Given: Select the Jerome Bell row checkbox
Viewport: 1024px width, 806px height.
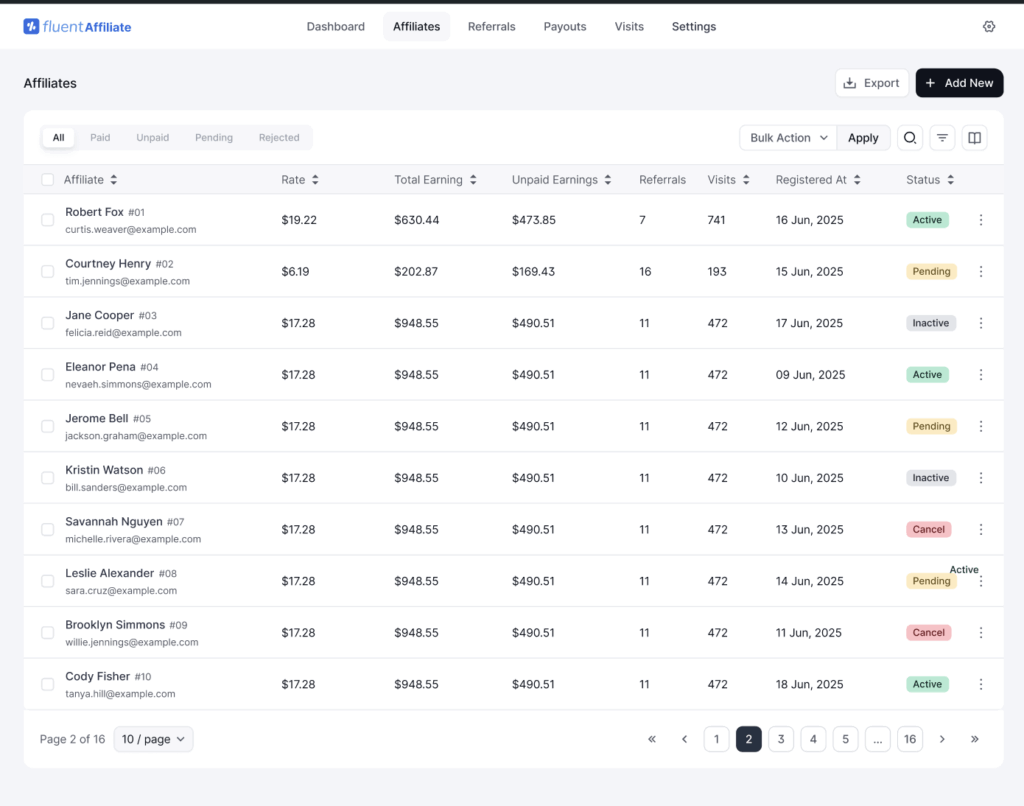Looking at the screenshot, I should point(48,427).
